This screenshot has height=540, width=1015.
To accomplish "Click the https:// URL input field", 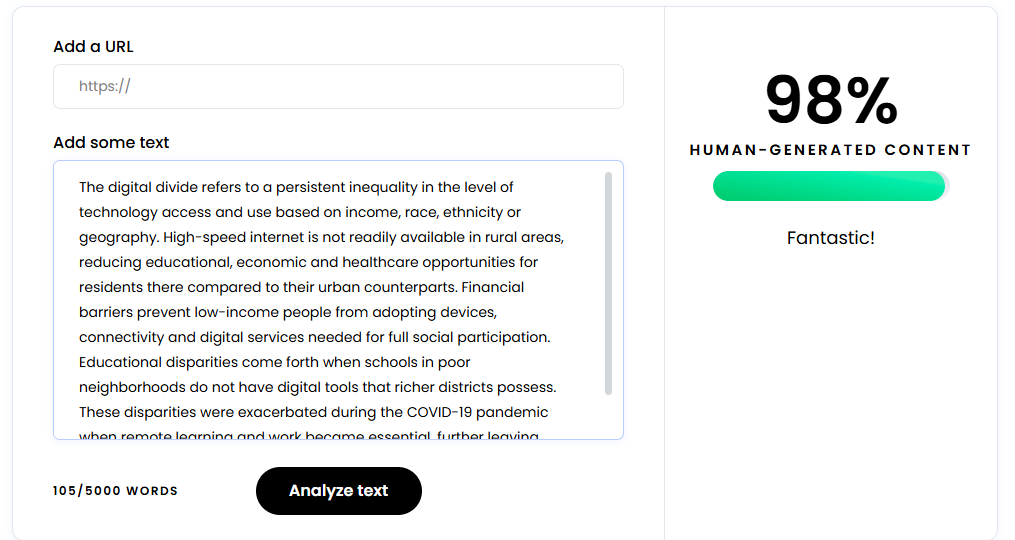I will coord(338,87).
